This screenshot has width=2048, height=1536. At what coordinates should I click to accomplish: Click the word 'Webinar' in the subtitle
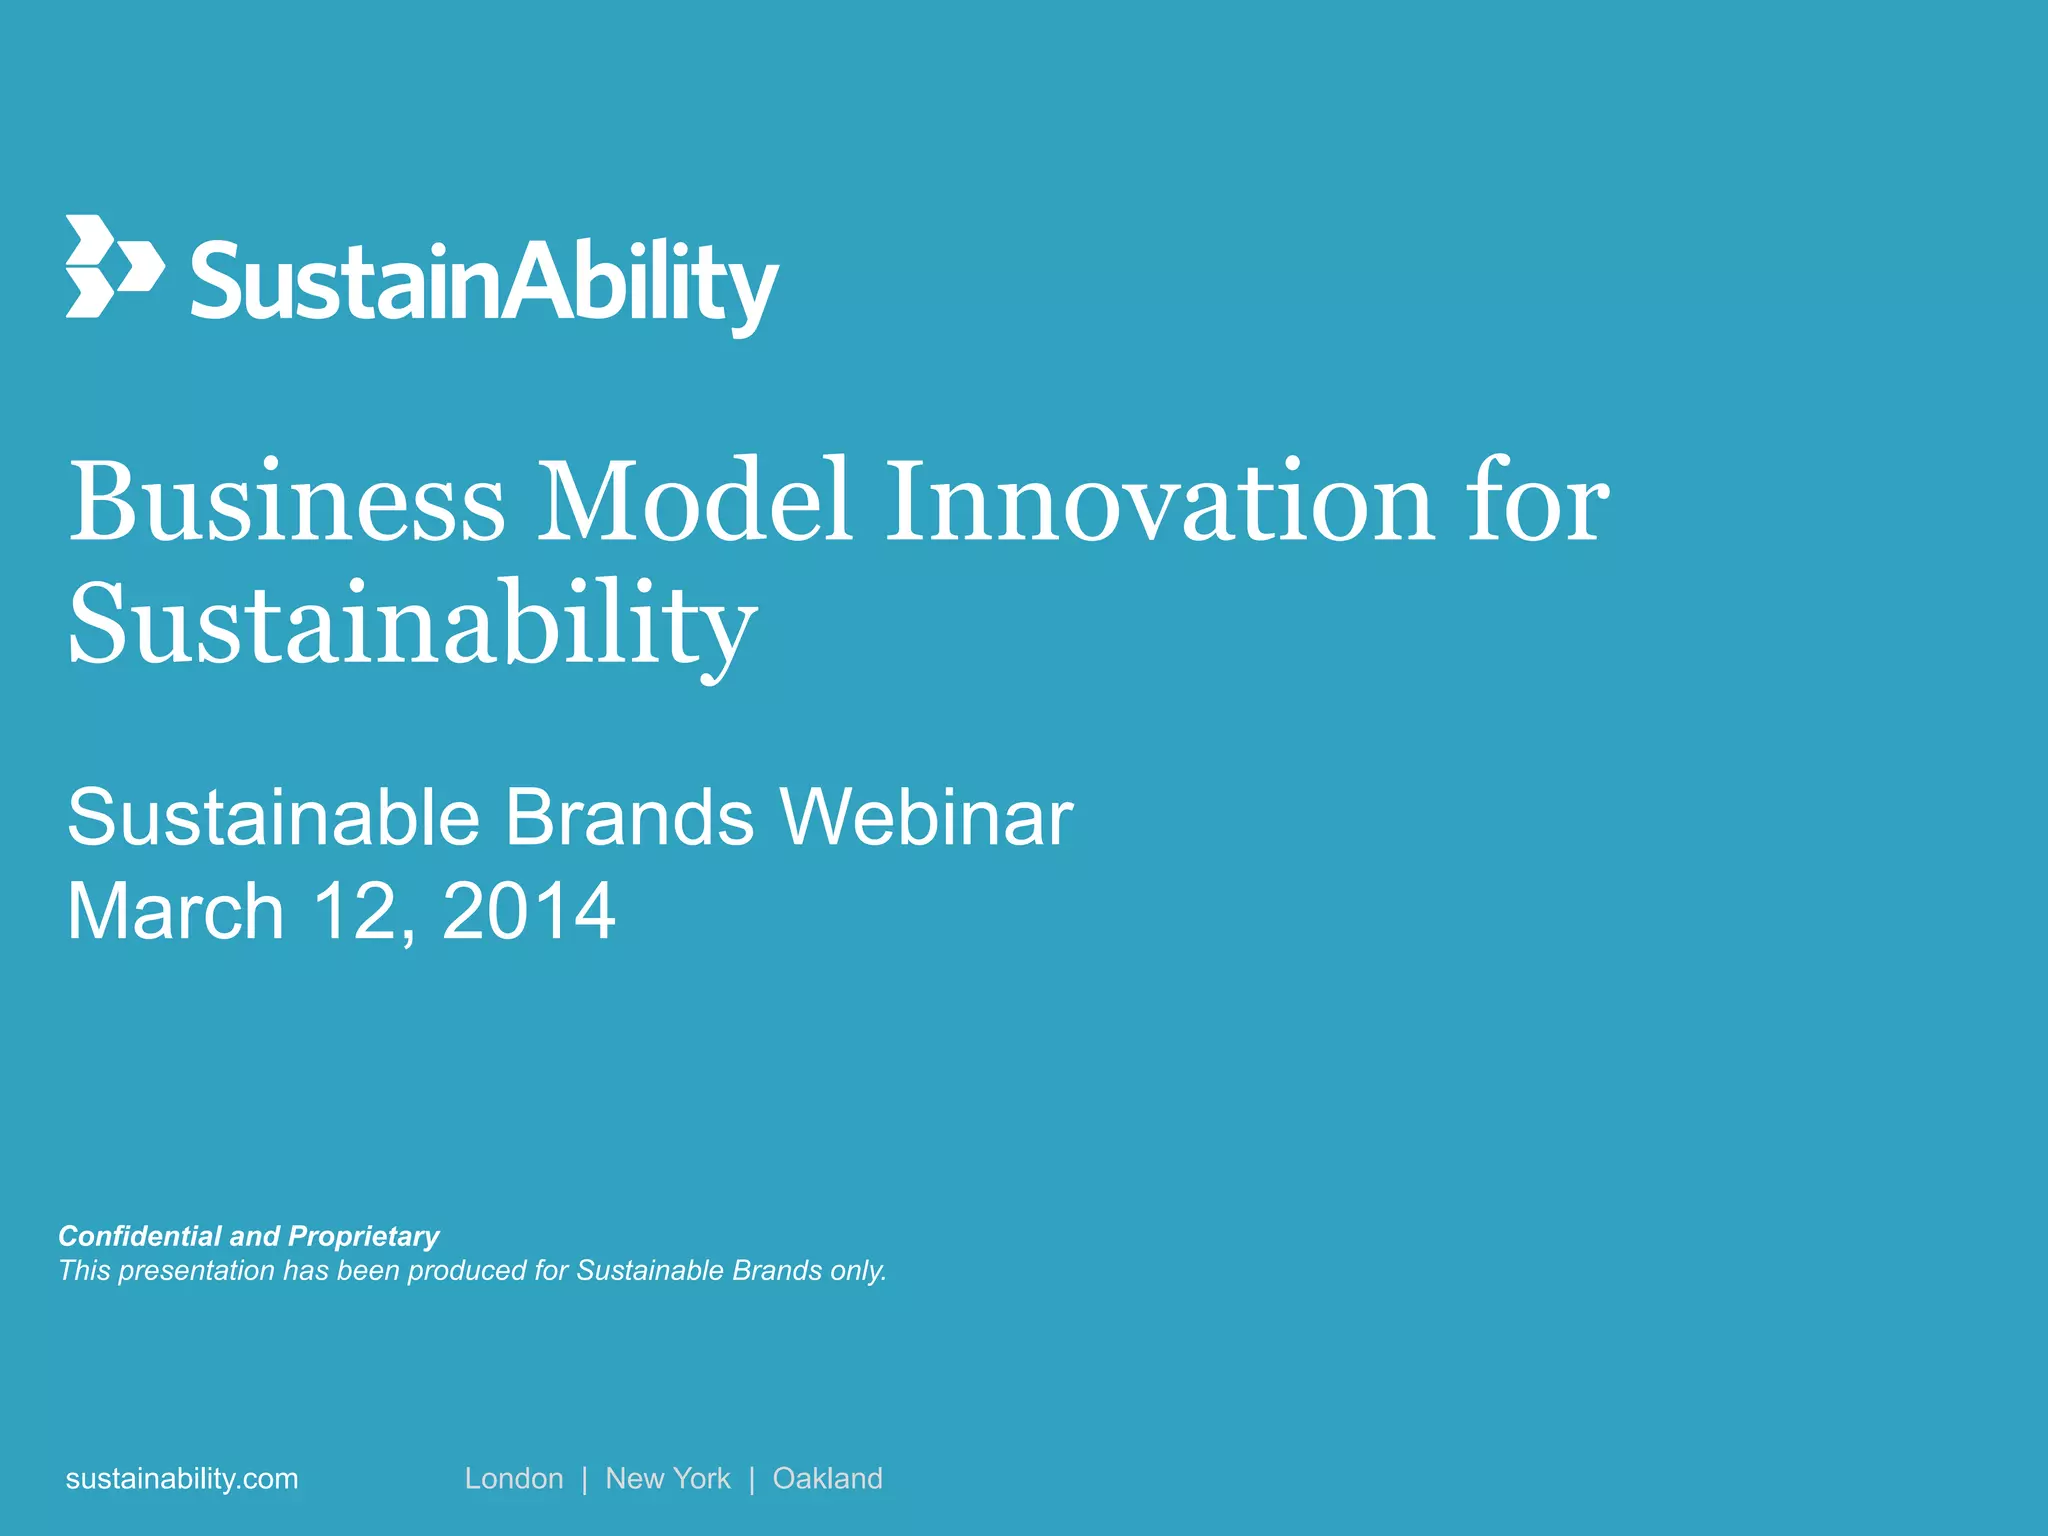[x=926, y=818]
